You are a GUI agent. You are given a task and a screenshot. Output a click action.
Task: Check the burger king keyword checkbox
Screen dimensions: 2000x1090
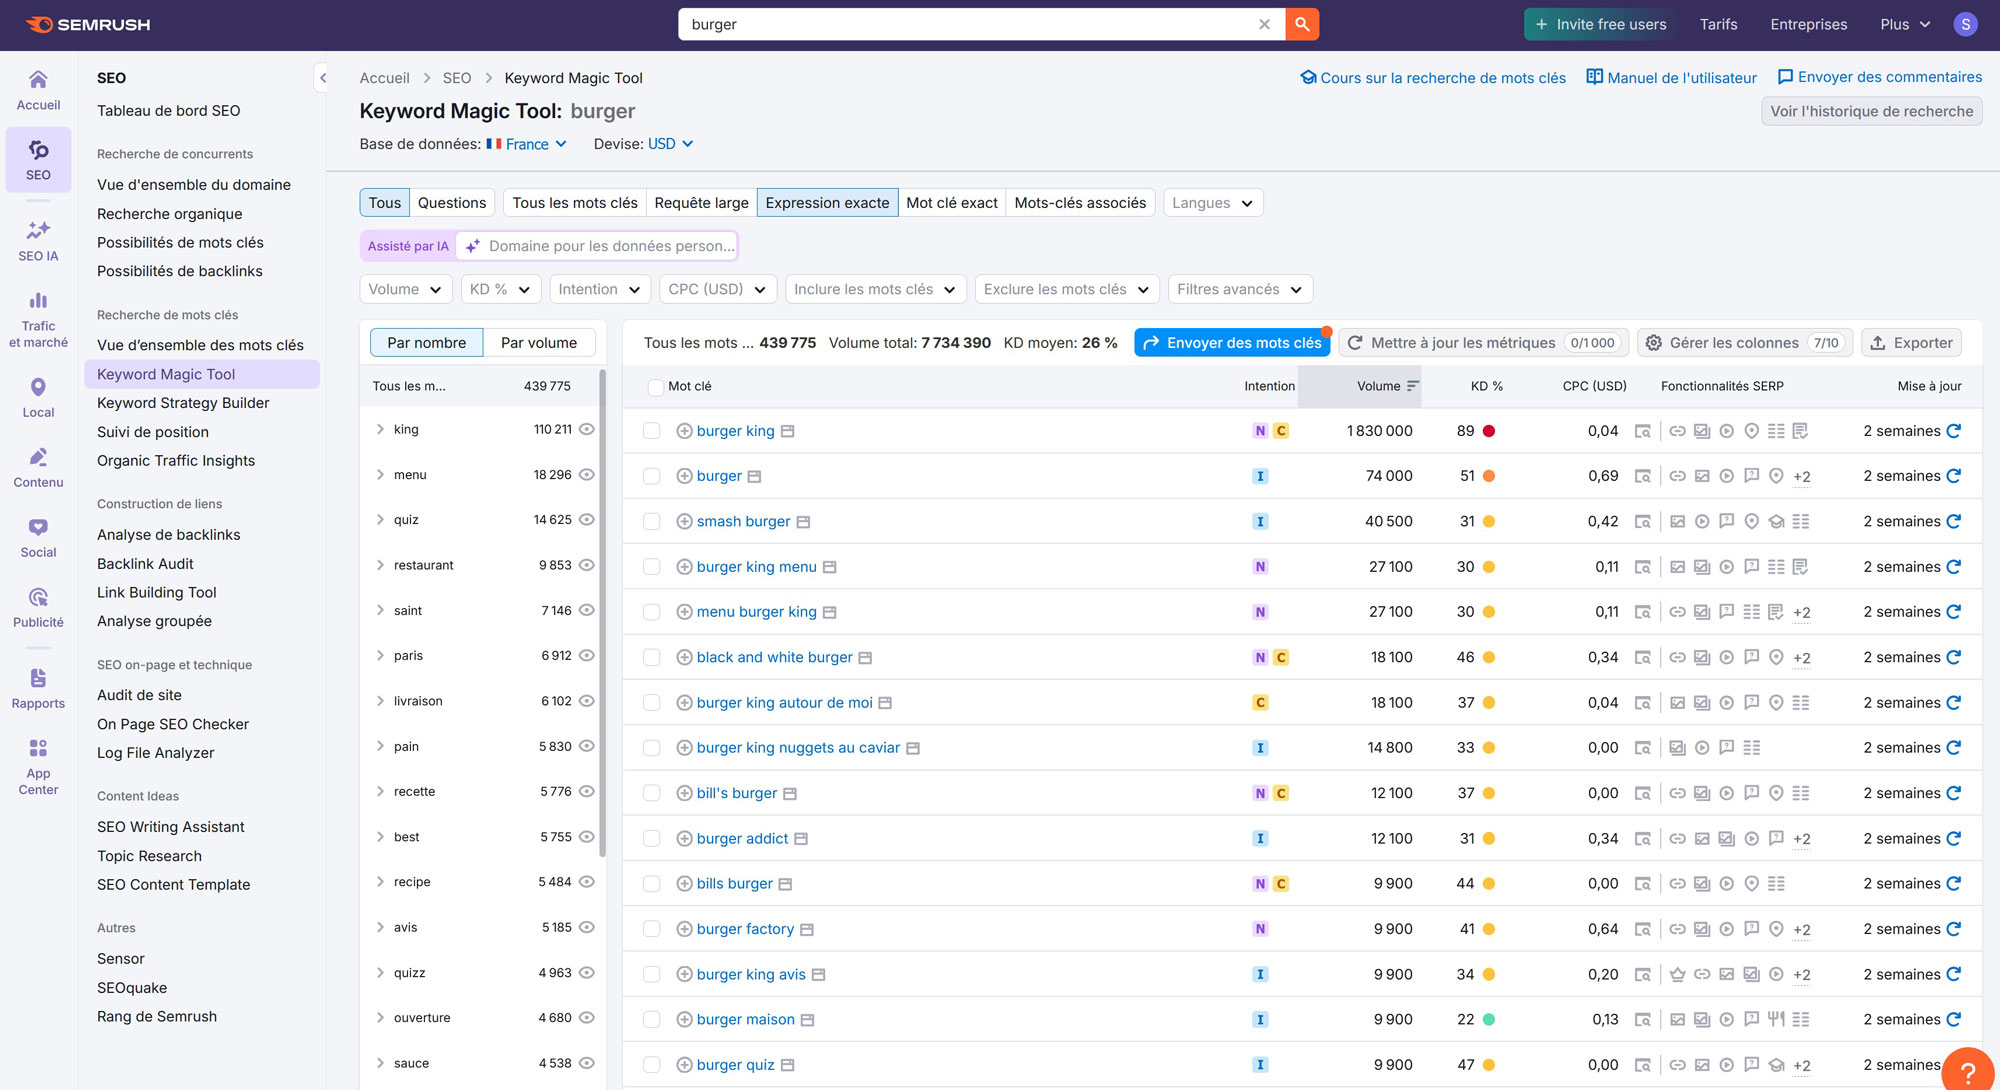652,431
